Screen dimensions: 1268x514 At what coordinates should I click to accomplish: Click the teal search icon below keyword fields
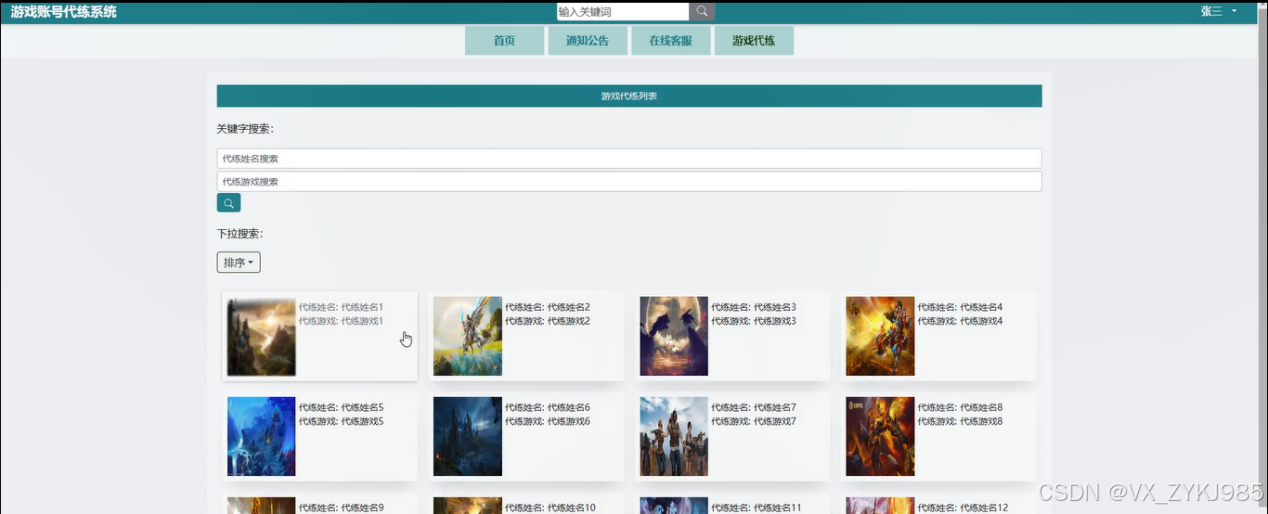point(229,203)
